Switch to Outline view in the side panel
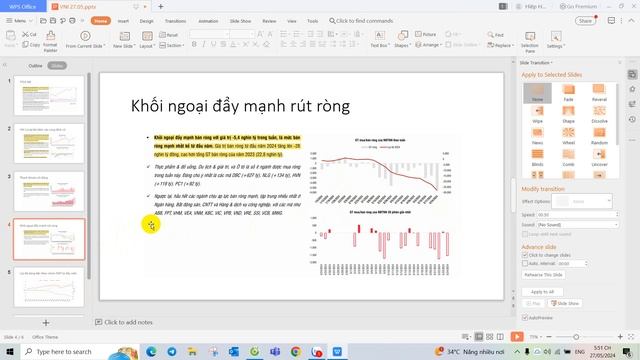 (35, 65)
